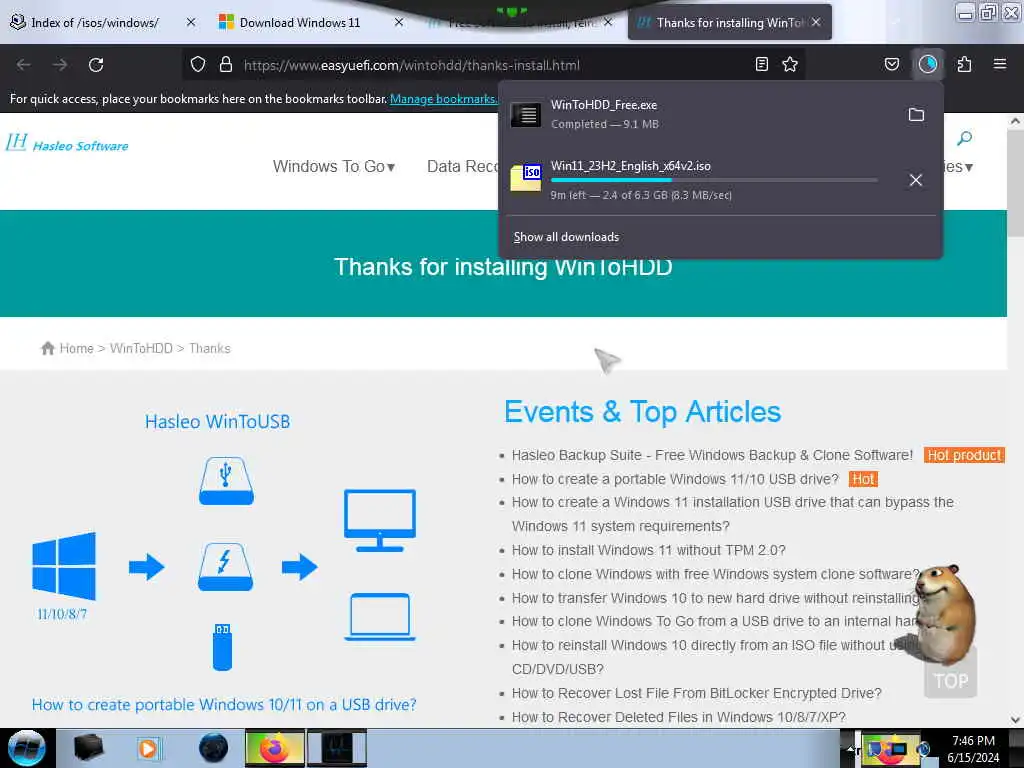This screenshot has width=1024, height=768.
Task: Open the dark globe taskbar icon
Action: [214, 748]
